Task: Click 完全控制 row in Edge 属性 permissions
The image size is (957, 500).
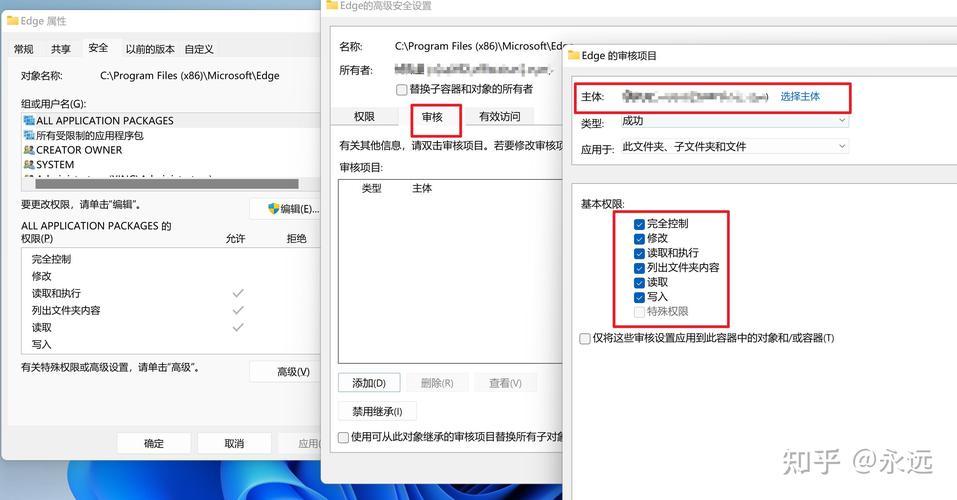Action: click(x=171, y=259)
